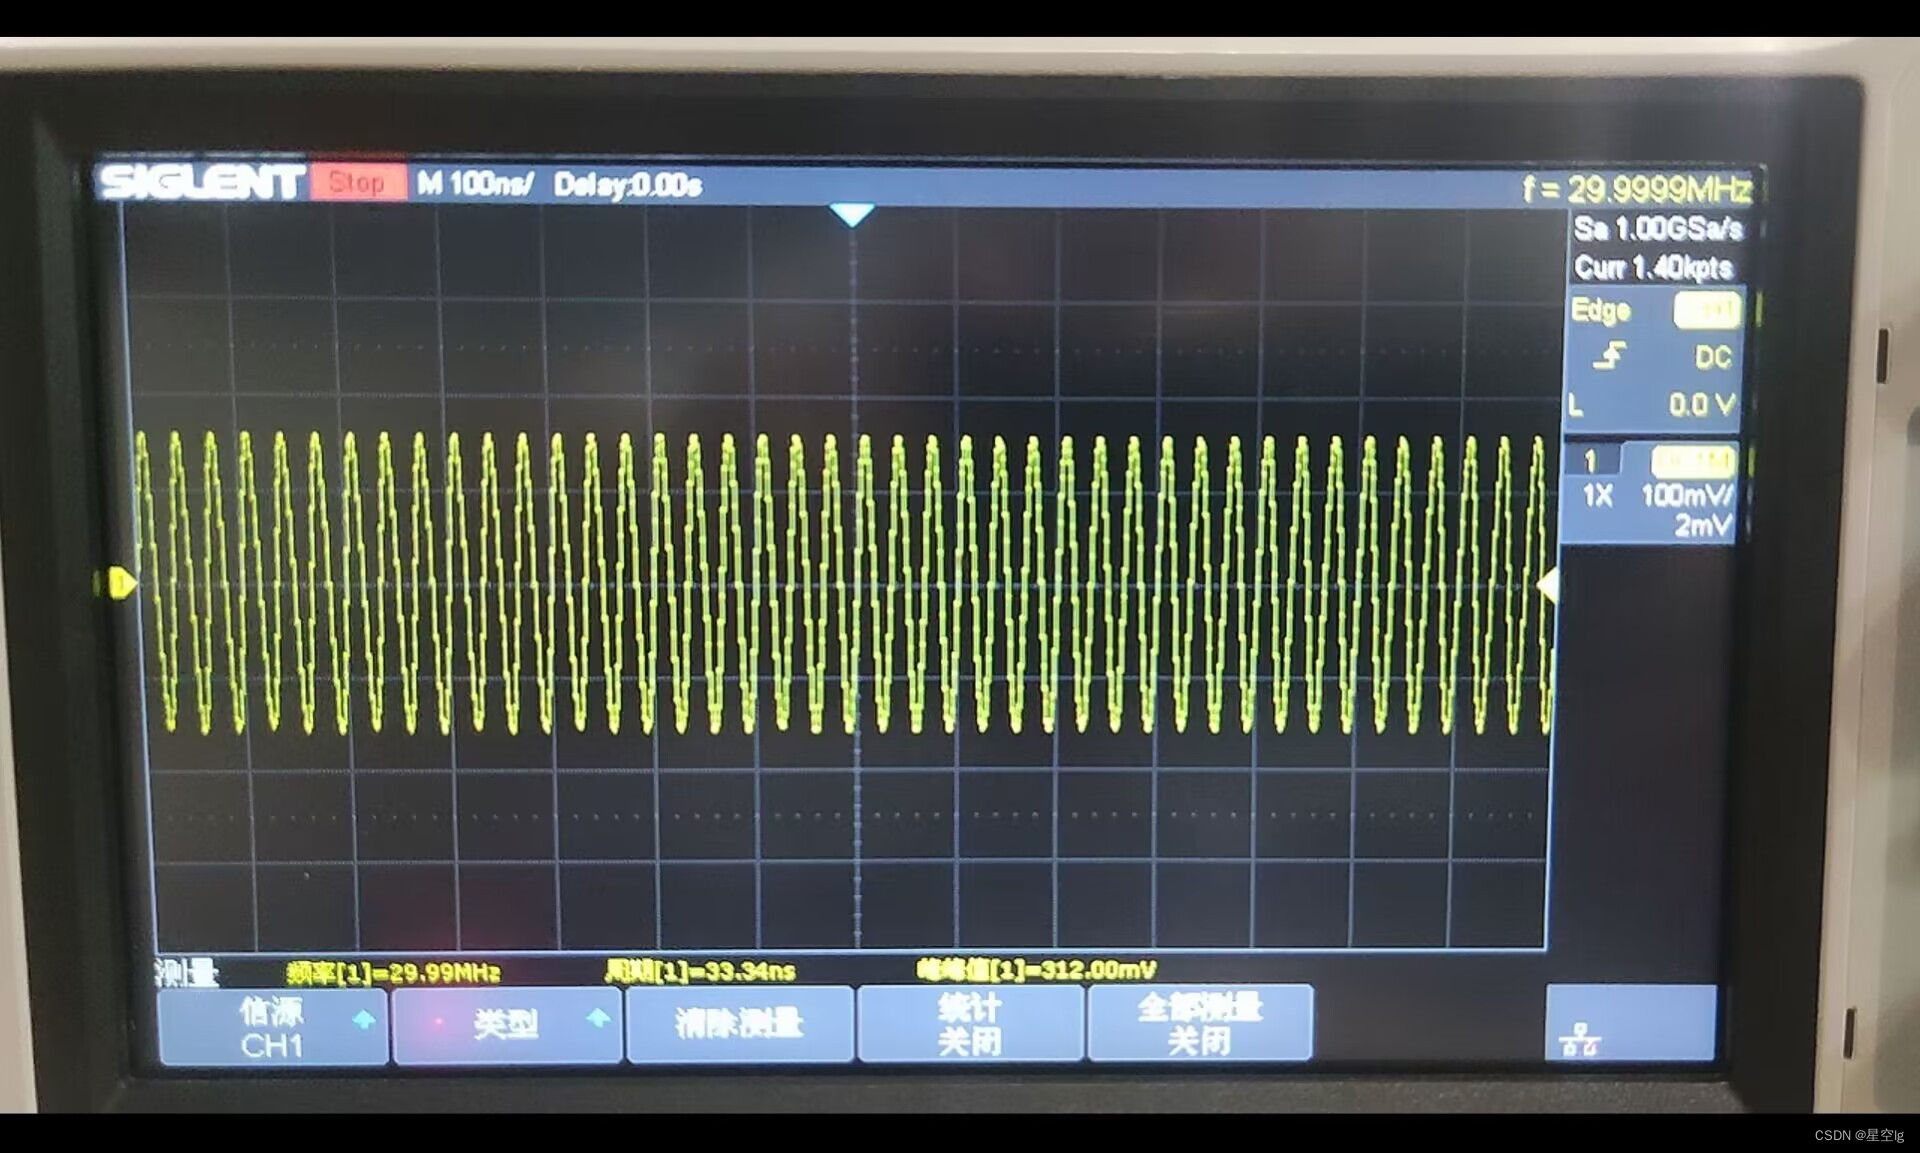Click the Delay:0.00s readout

(x=628, y=185)
